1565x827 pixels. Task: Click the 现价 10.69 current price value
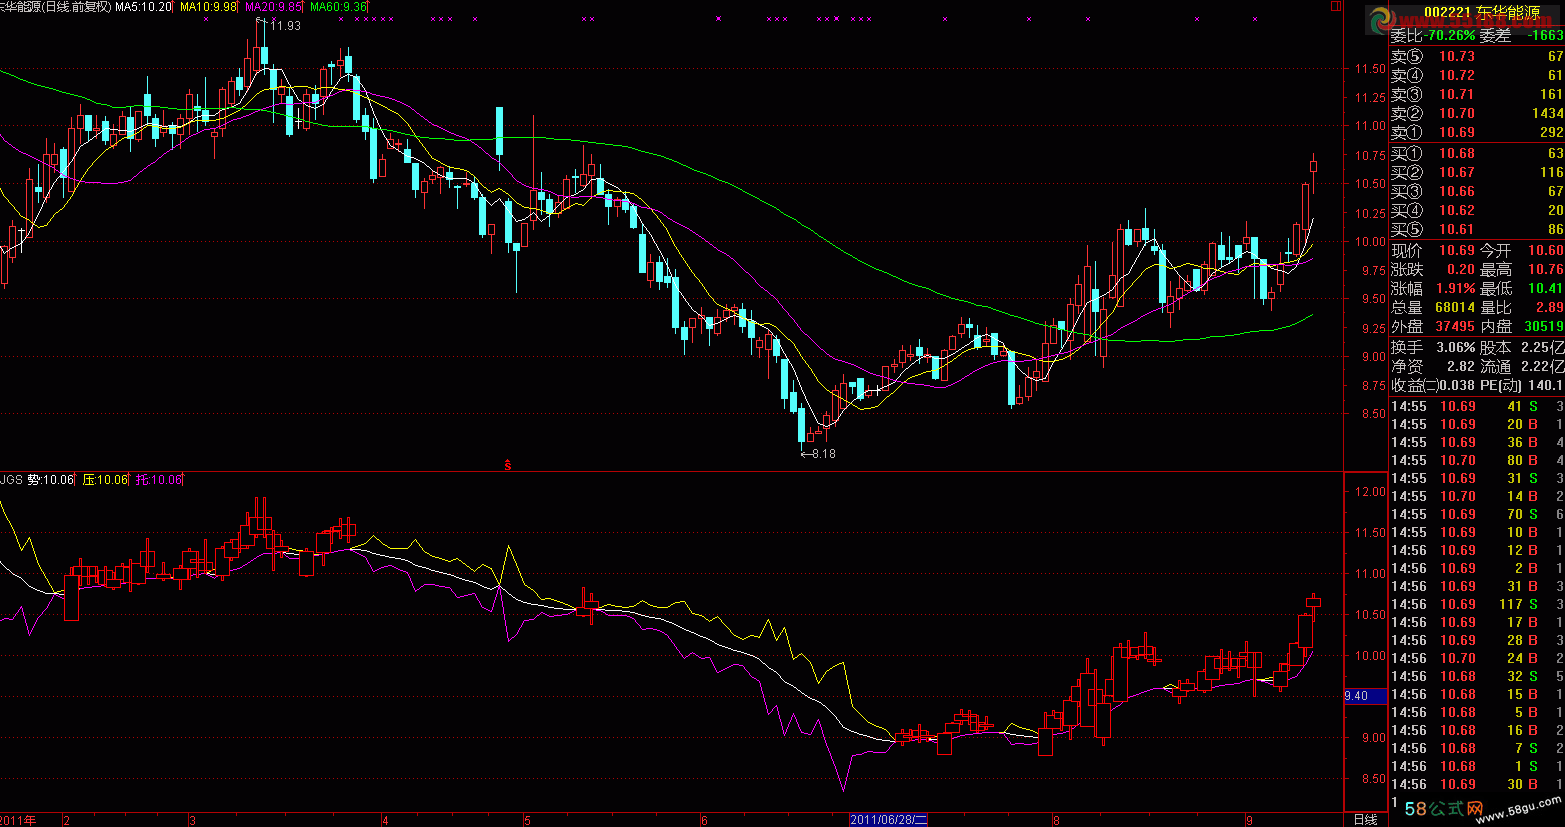coord(1457,251)
